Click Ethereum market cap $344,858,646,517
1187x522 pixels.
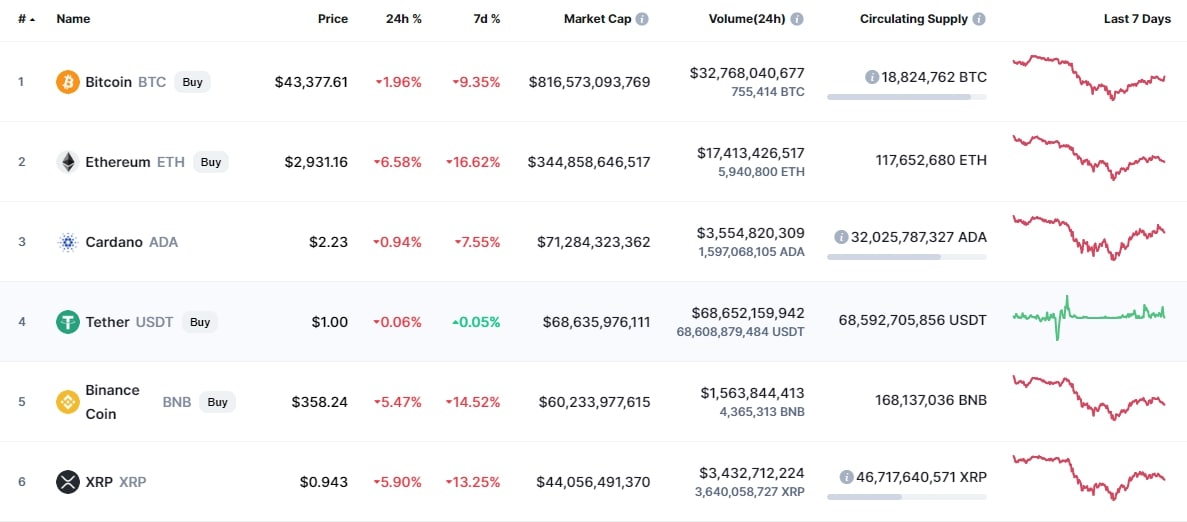pos(589,162)
